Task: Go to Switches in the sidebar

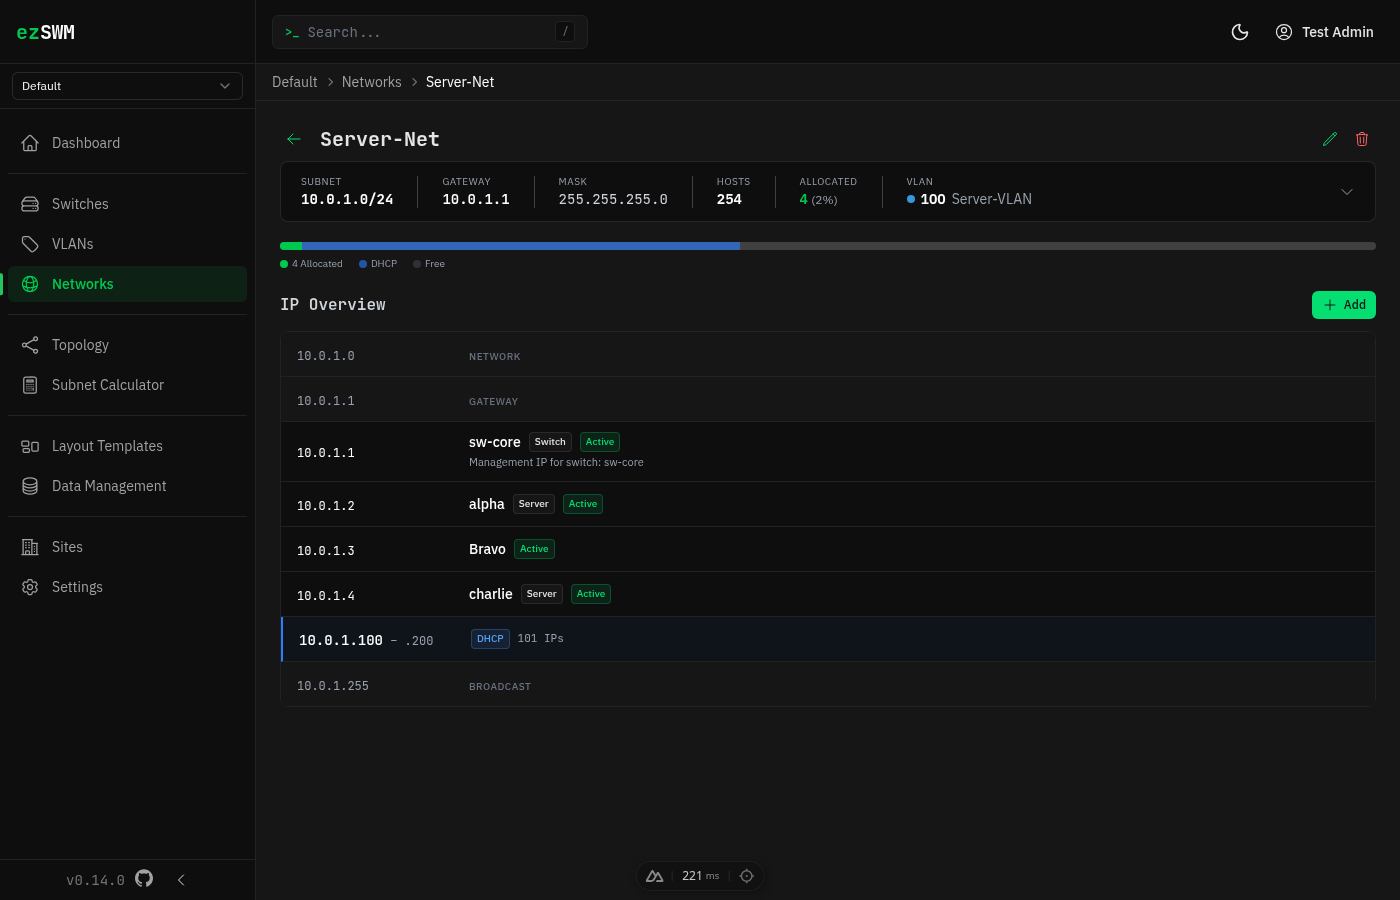Action: 127,204
